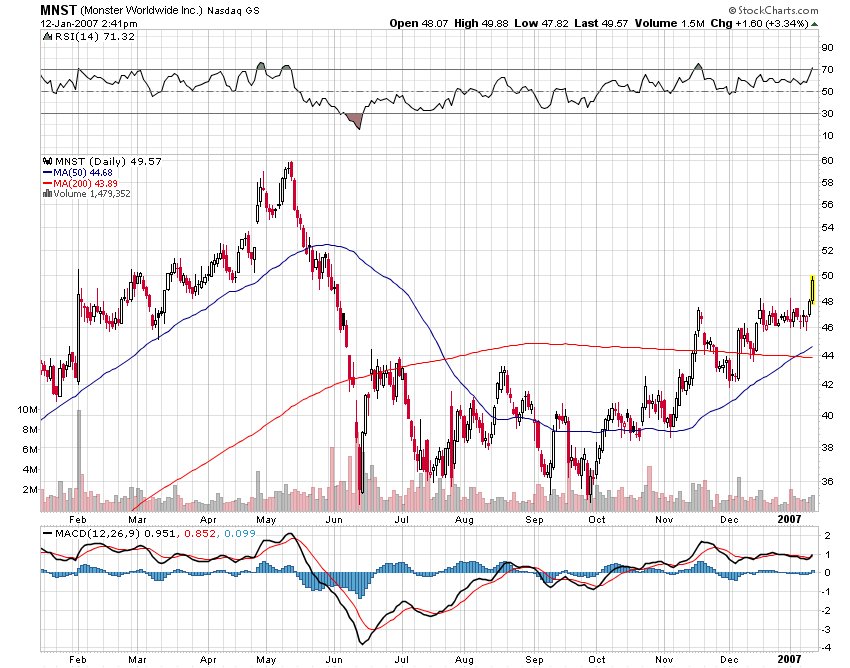Click the 'Low 47.82' quote value
850x668 pixels.
point(542,23)
